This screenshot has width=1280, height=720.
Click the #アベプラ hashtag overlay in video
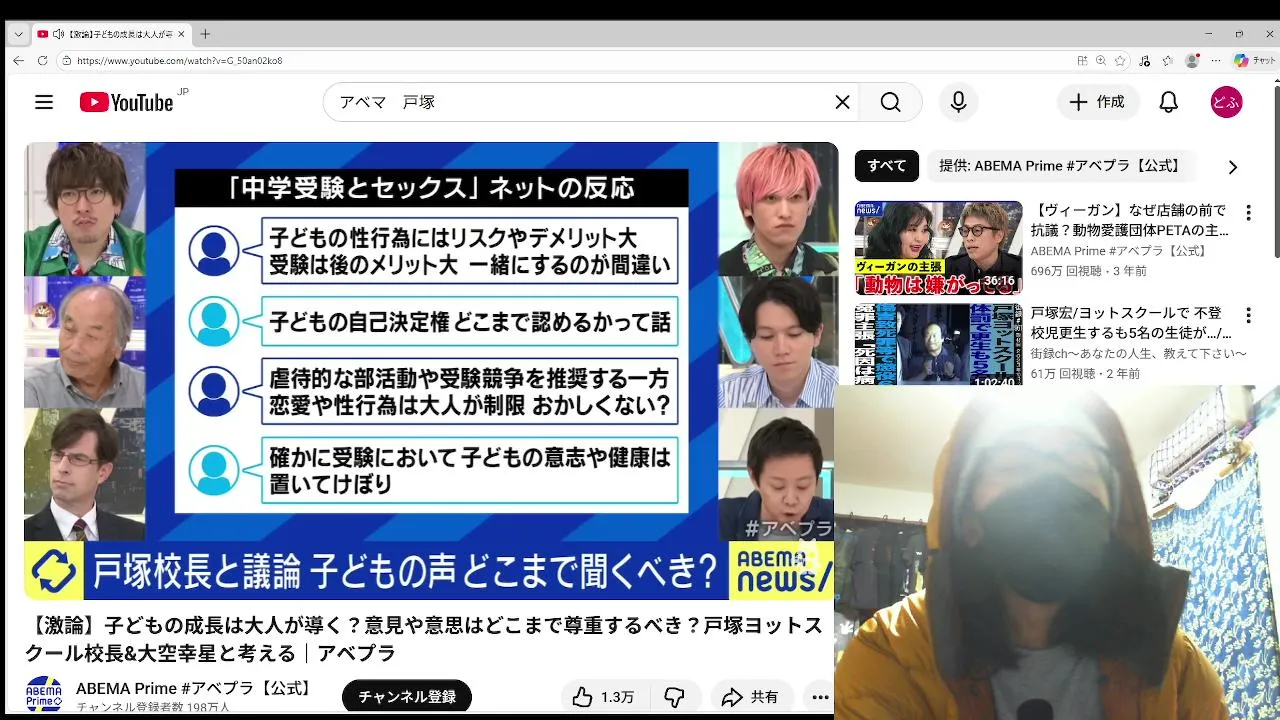pyautogui.click(x=788, y=528)
